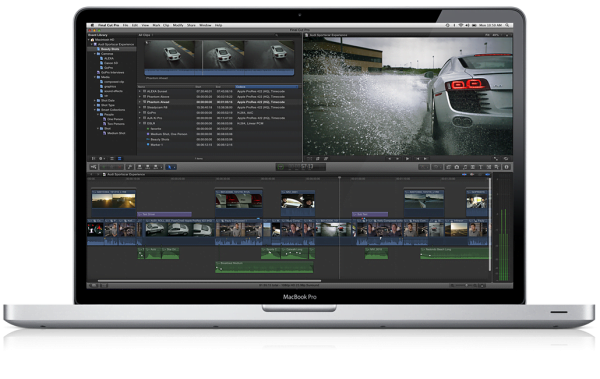Open Spotlight search in menu bar
The image size is (600, 379).
tap(507, 25)
